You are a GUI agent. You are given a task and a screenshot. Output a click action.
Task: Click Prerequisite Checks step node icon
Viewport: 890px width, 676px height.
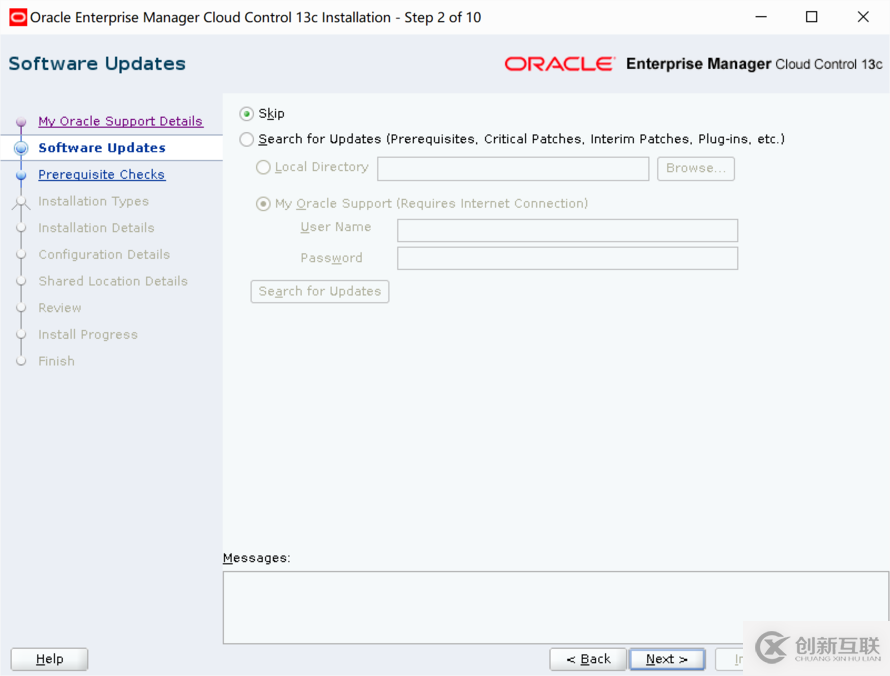pyautogui.click(x=21, y=175)
